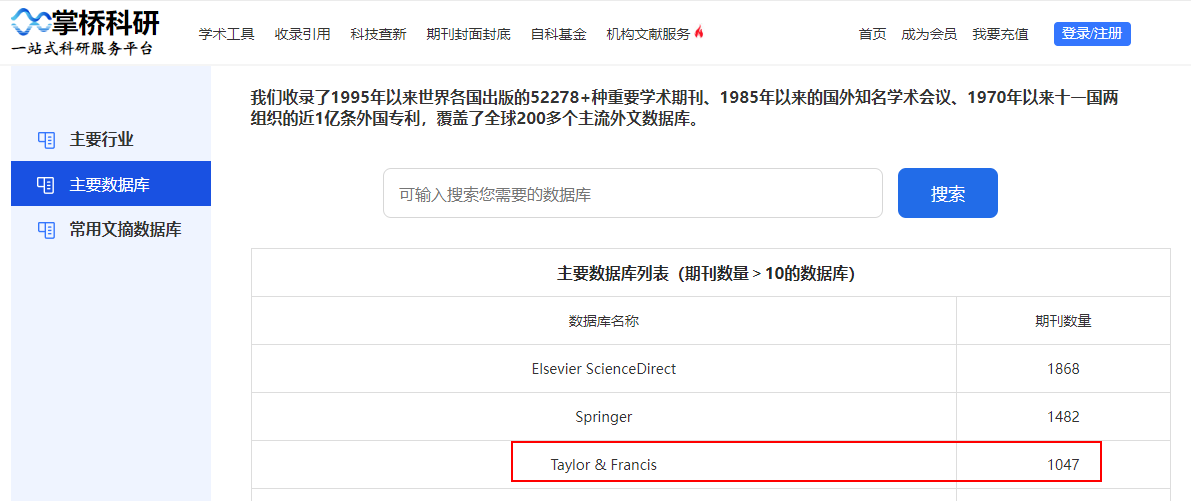
Task: Click the 登录/注册 button
Action: [x=1092, y=34]
